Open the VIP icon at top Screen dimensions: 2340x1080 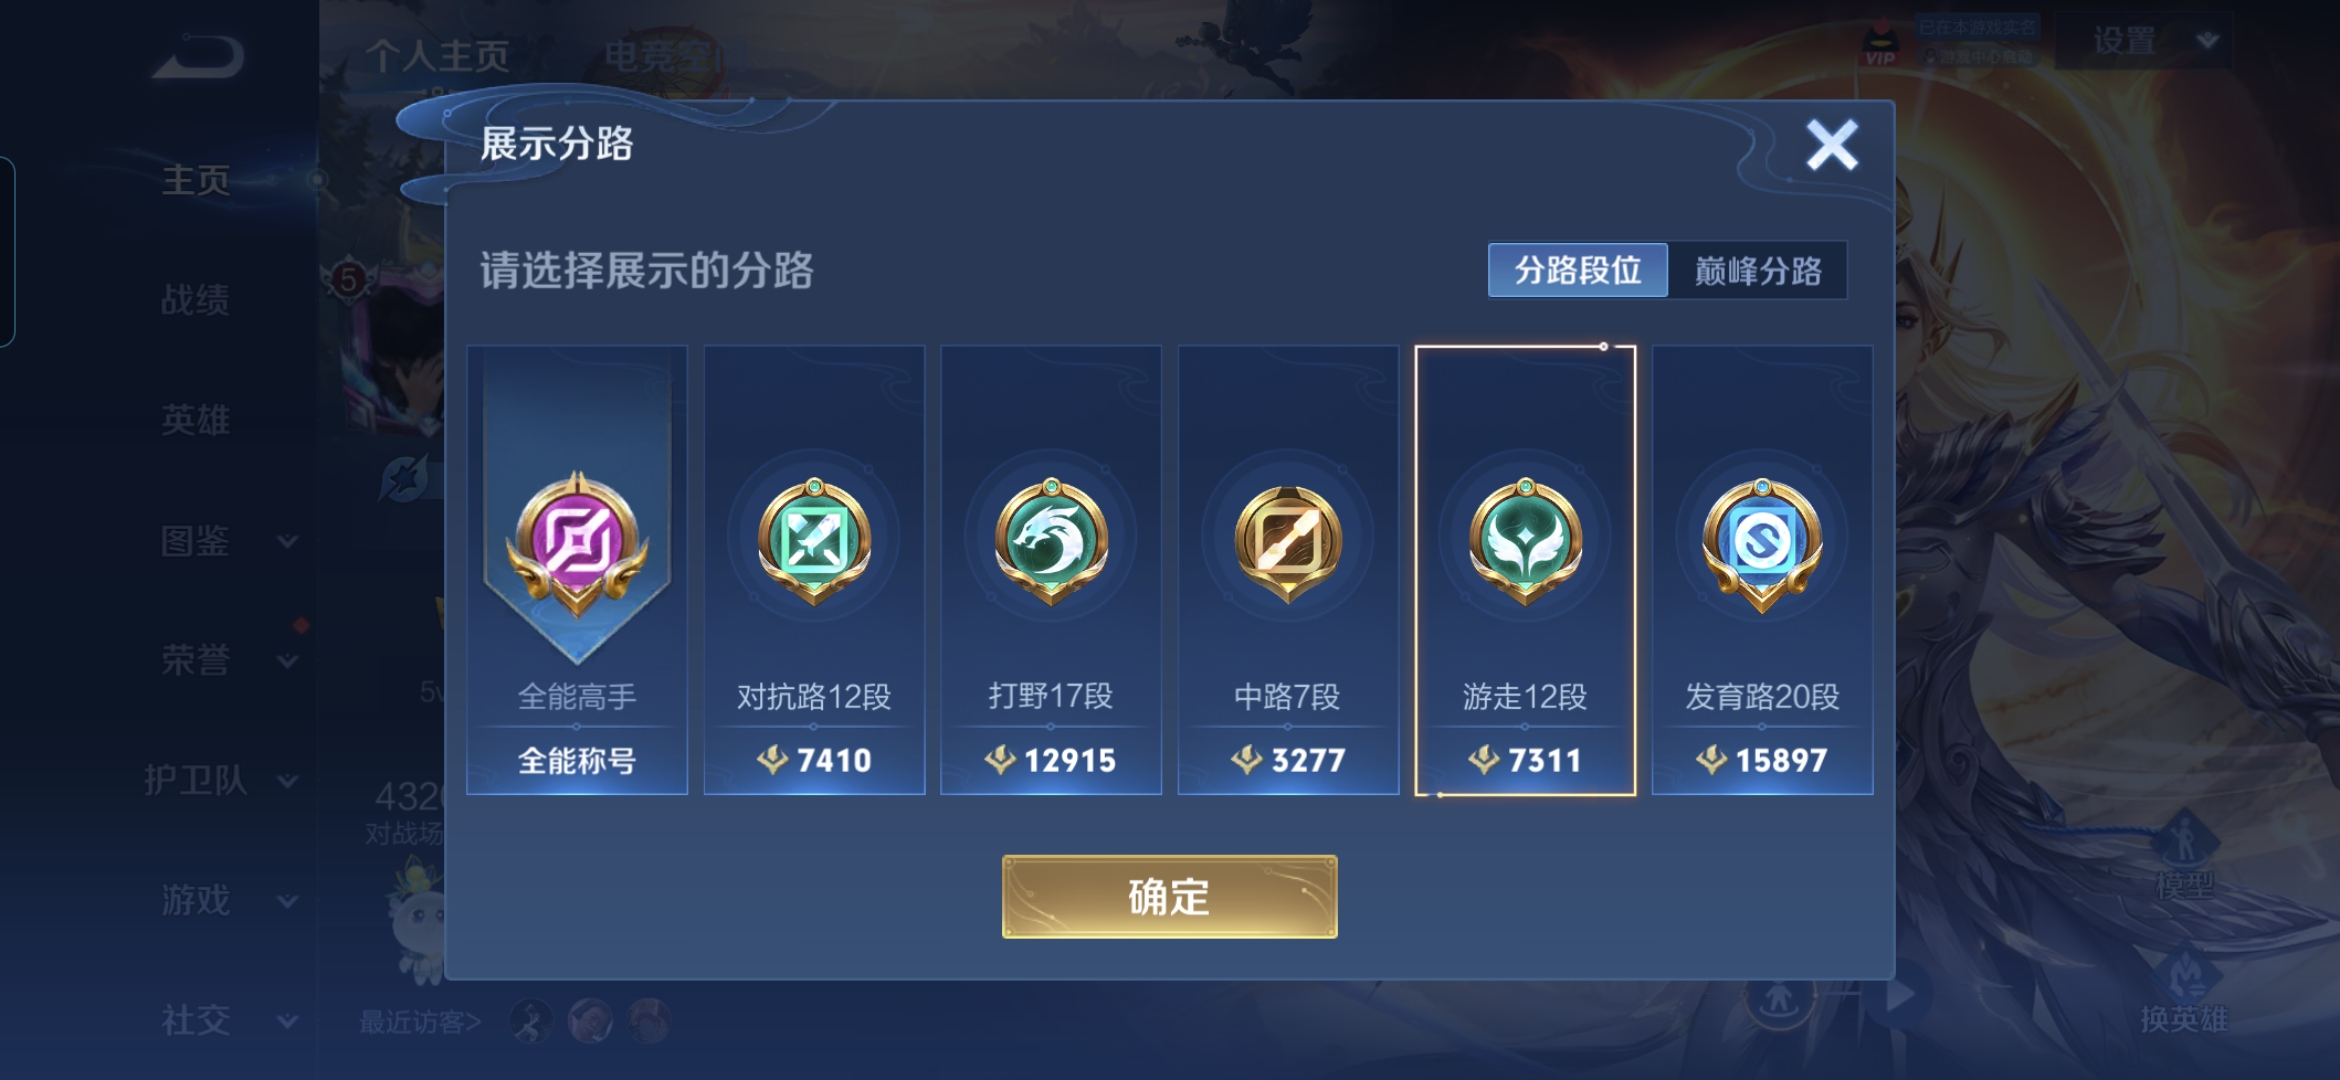click(x=1882, y=43)
